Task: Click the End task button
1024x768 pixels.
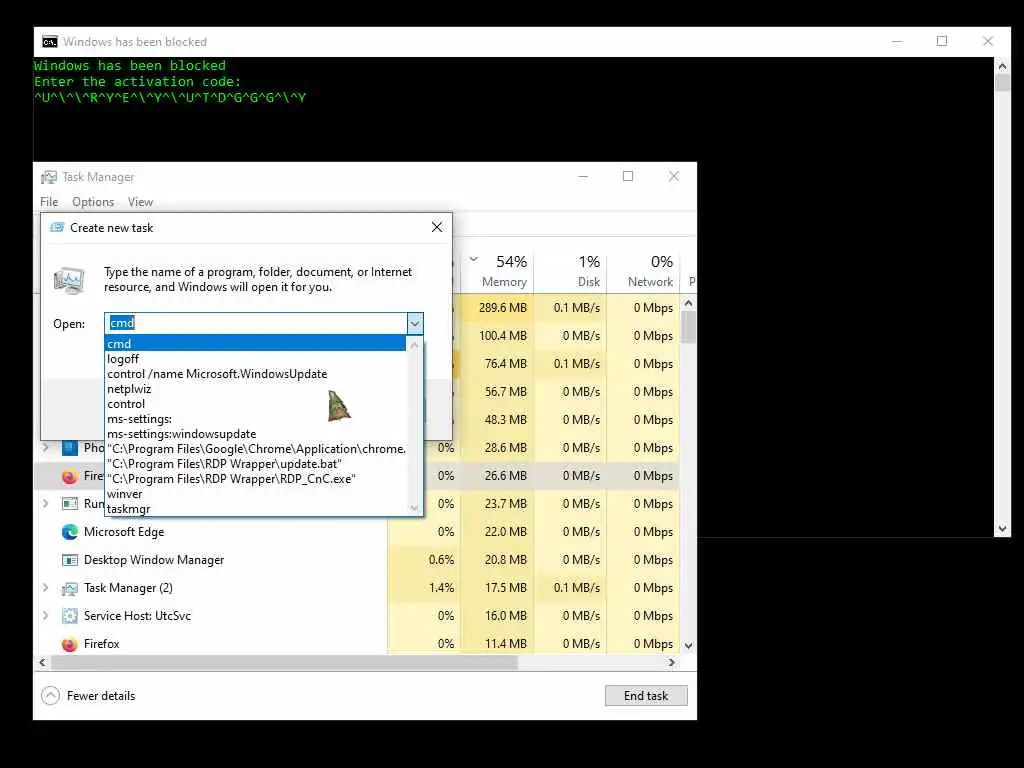Action: (646, 696)
